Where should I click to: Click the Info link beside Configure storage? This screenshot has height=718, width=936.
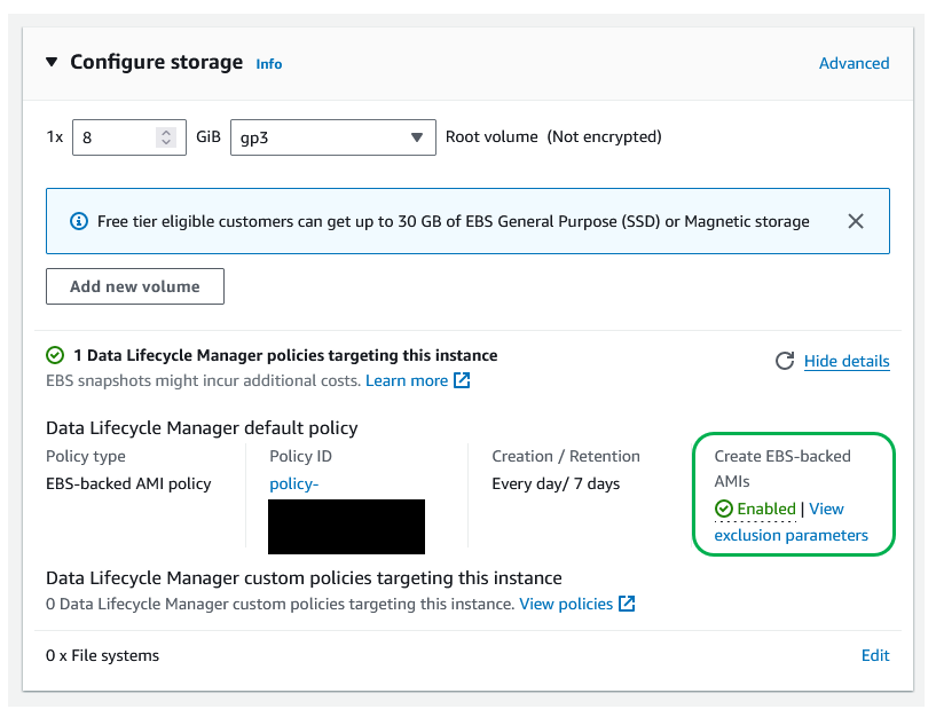tap(268, 63)
